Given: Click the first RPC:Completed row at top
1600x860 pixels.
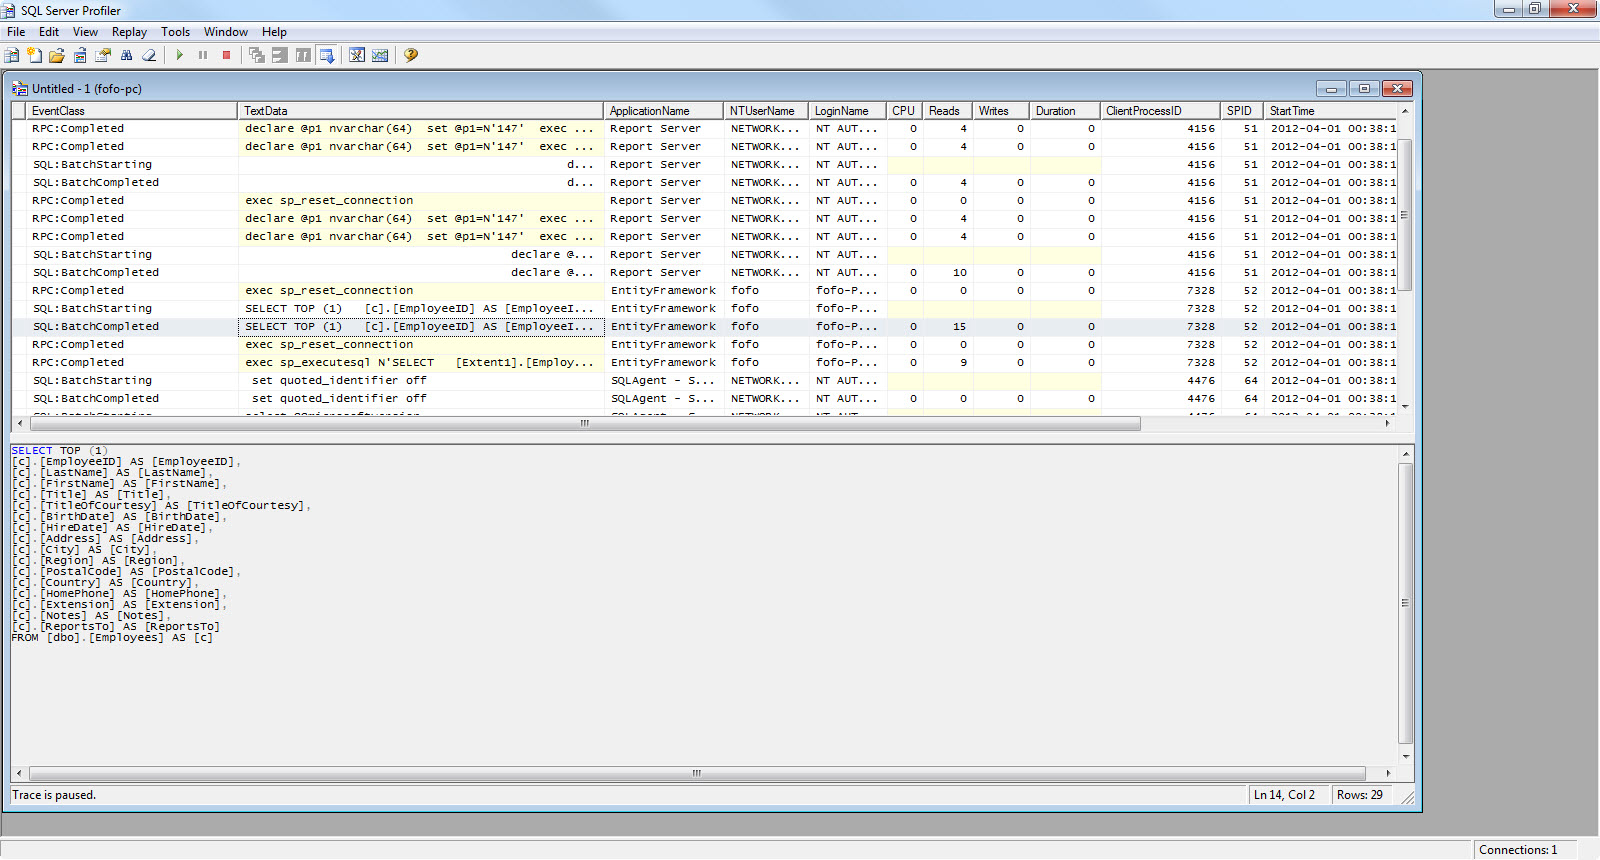Looking at the screenshot, I should coord(704,129).
